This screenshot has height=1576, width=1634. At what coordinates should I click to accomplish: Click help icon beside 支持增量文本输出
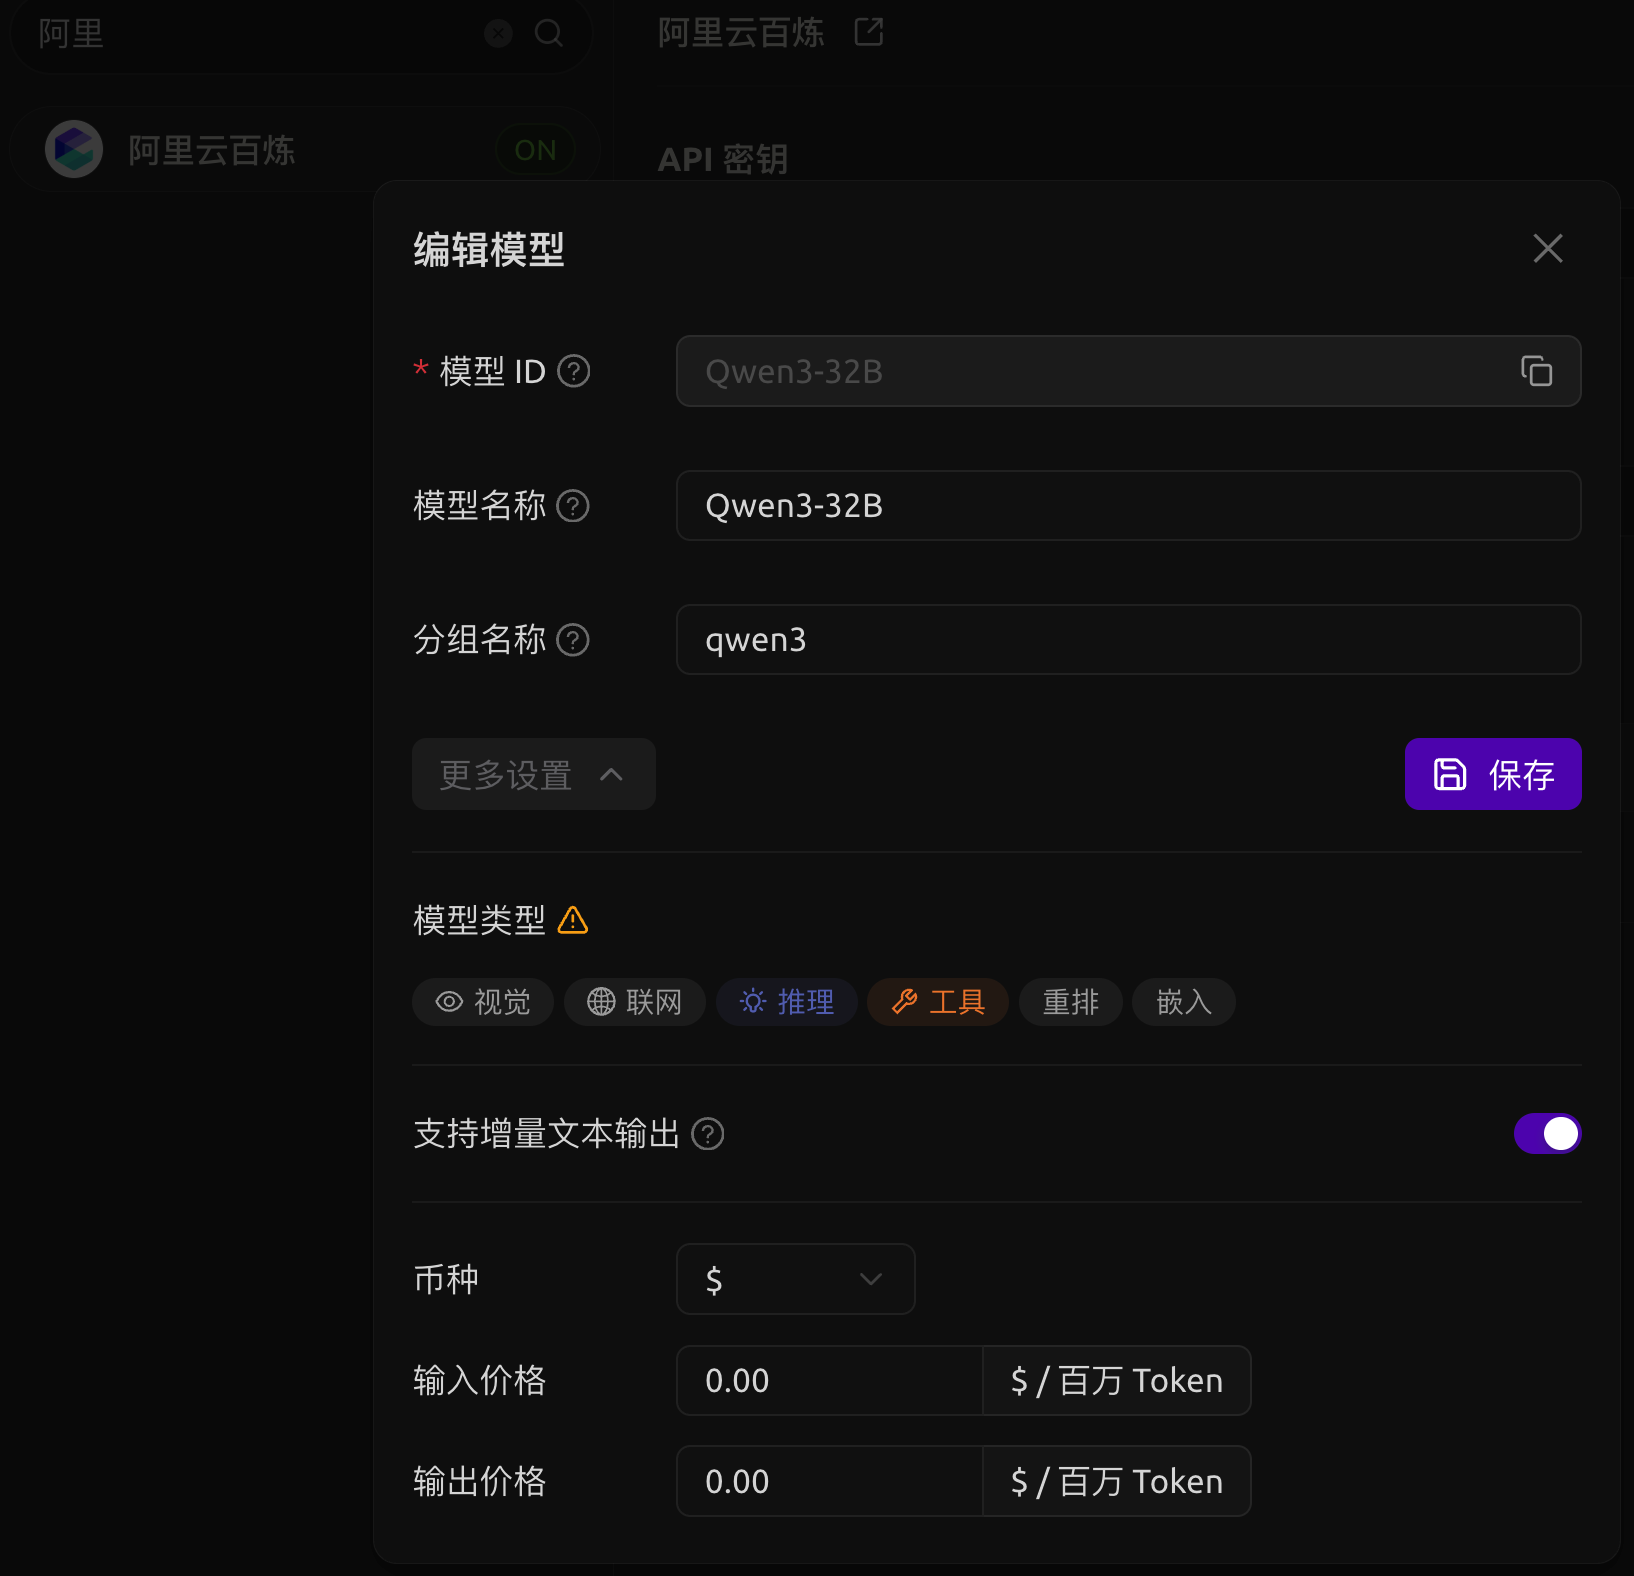[x=708, y=1134]
